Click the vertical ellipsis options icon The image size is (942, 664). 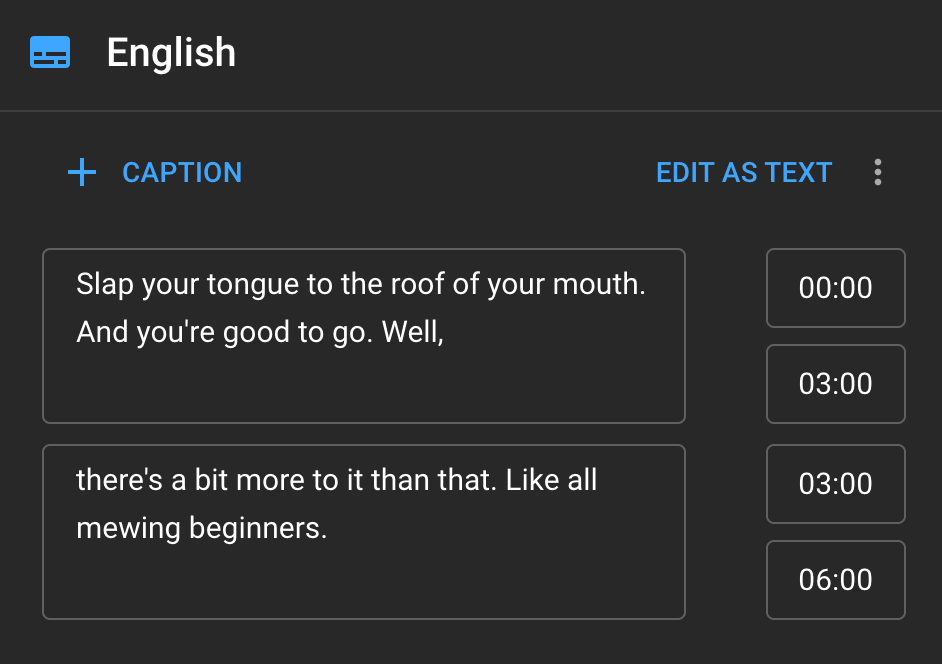click(877, 172)
